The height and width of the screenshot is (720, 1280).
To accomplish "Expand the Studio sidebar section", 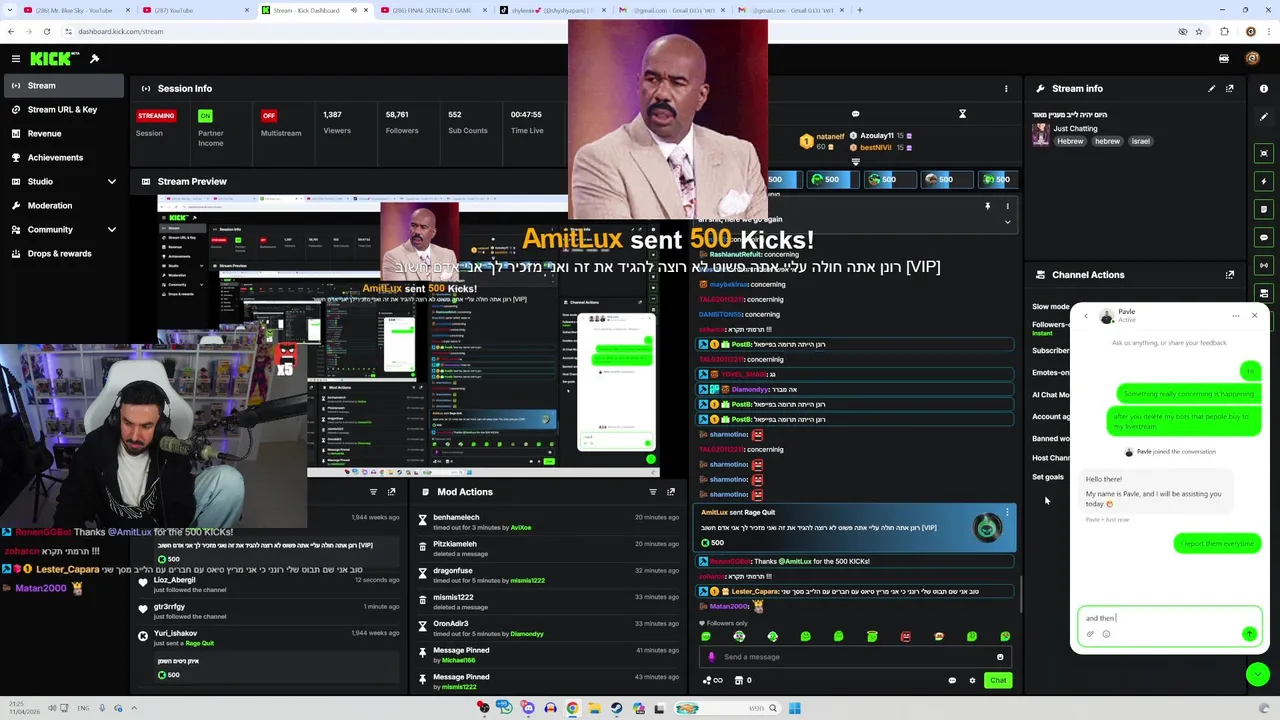I will (111, 181).
